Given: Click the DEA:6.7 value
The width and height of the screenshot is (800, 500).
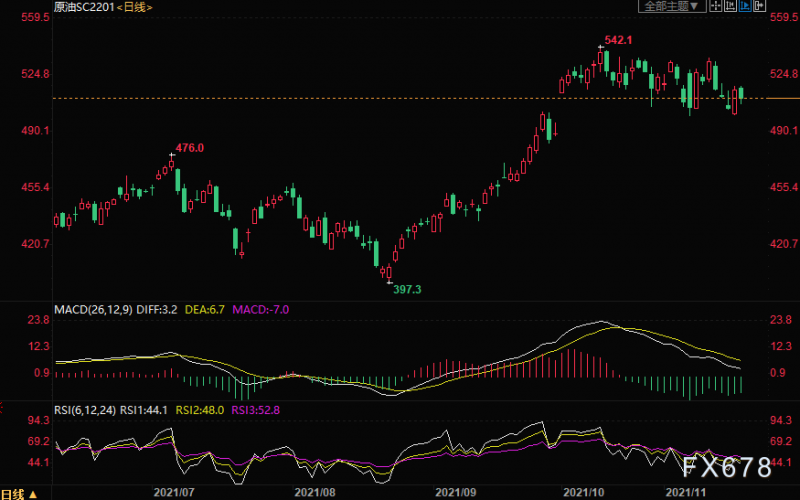Looking at the screenshot, I should pos(205,310).
